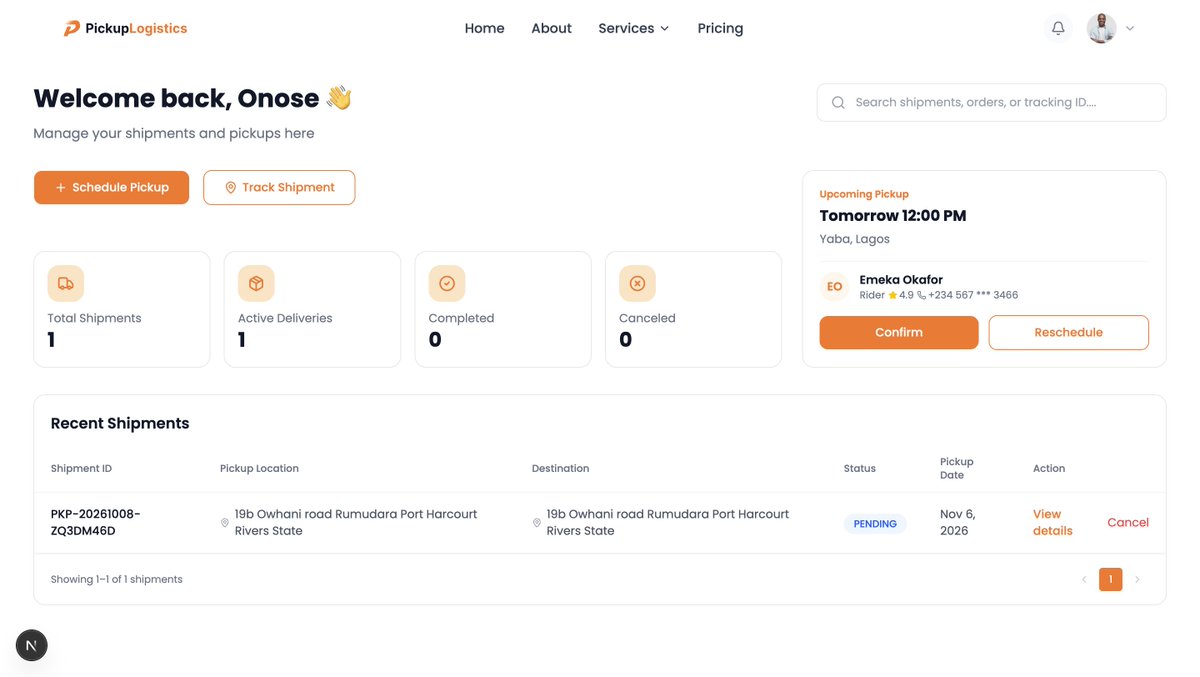1200x677 pixels.
Task: Select the Active Deliveries label
Action: tap(285, 318)
